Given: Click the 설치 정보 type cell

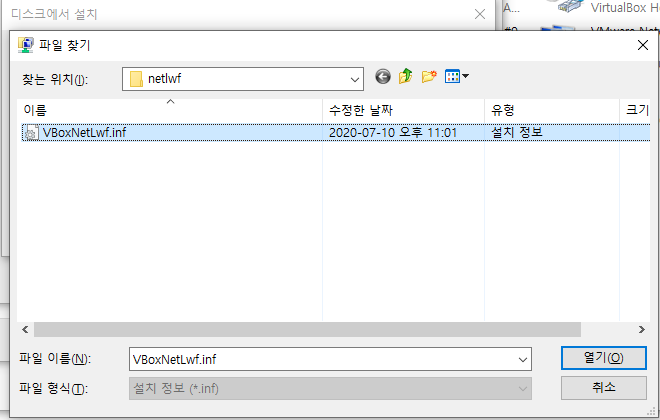Looking at the screenshot, I should 517,133.
